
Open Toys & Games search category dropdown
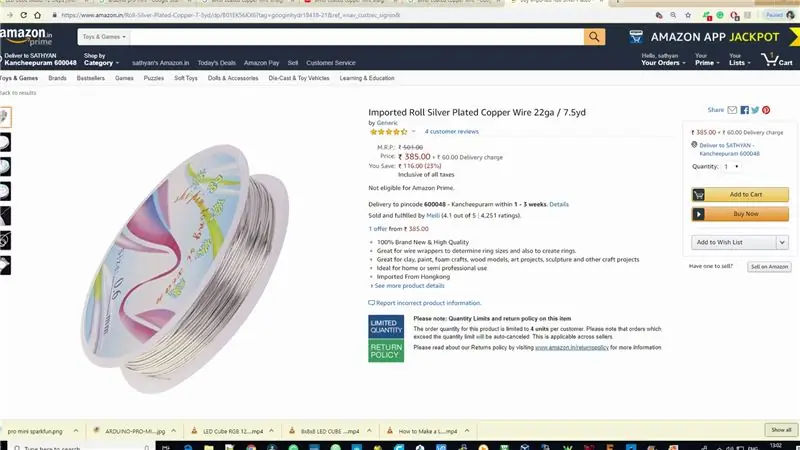pos(104,37)
